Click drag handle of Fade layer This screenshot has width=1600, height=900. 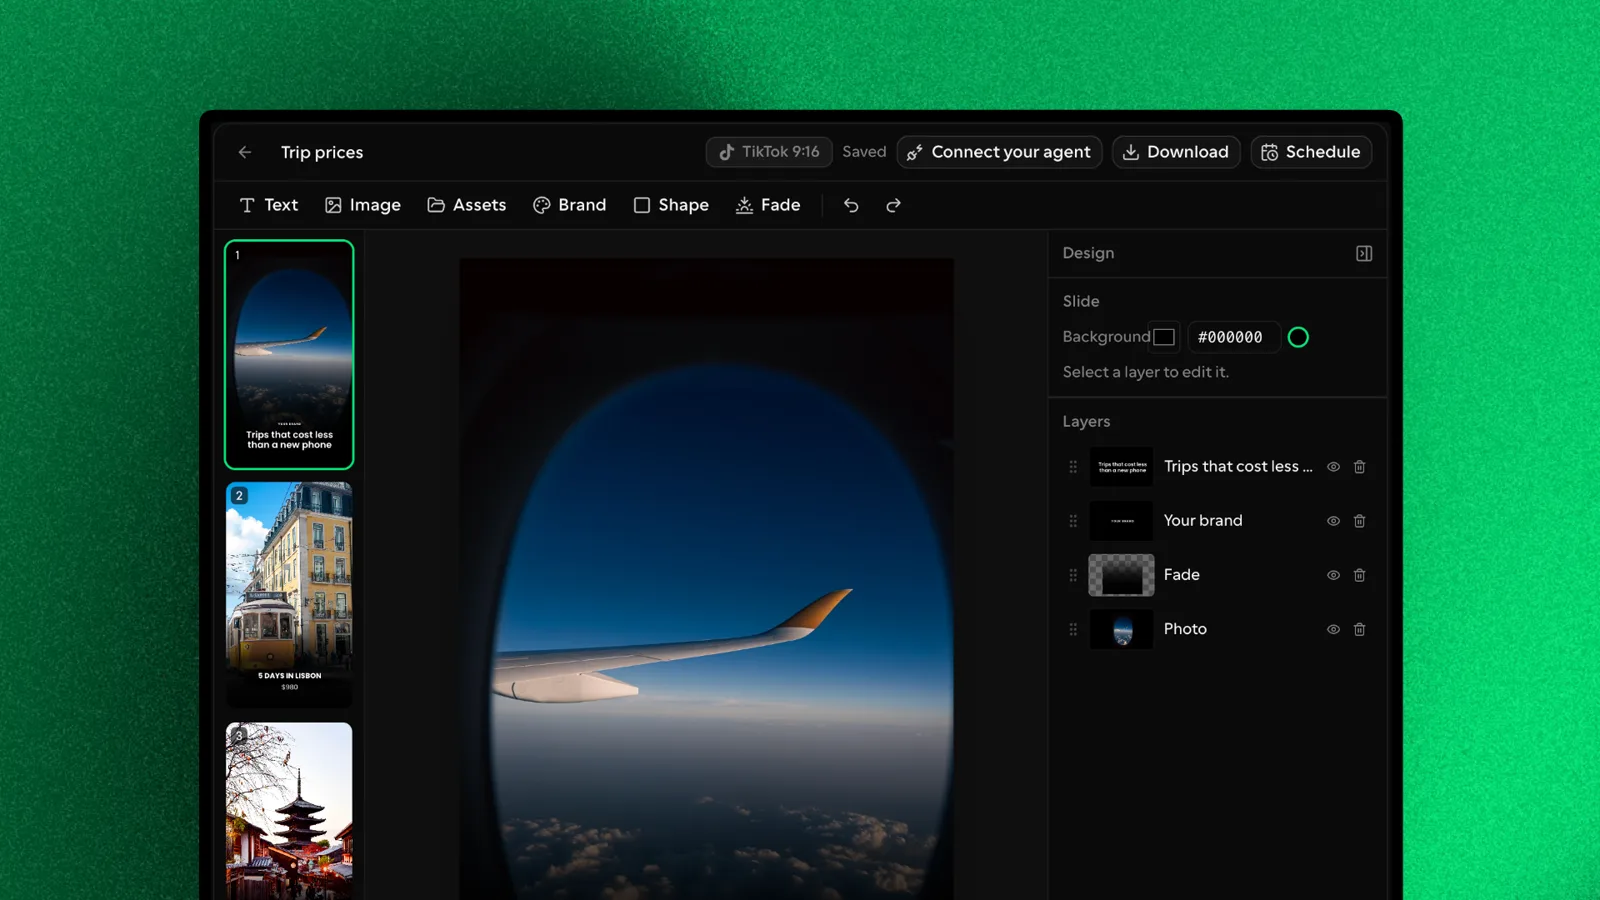click(1073, 575)
